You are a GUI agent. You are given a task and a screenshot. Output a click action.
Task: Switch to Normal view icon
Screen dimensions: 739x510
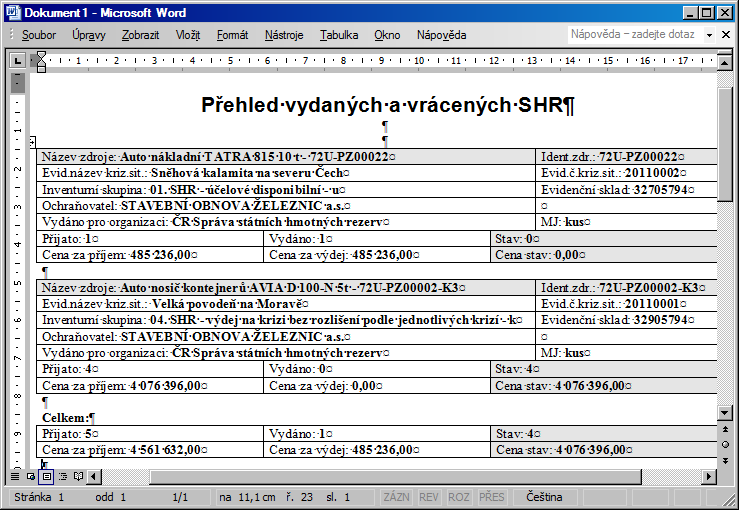click(x=15, y=477)
